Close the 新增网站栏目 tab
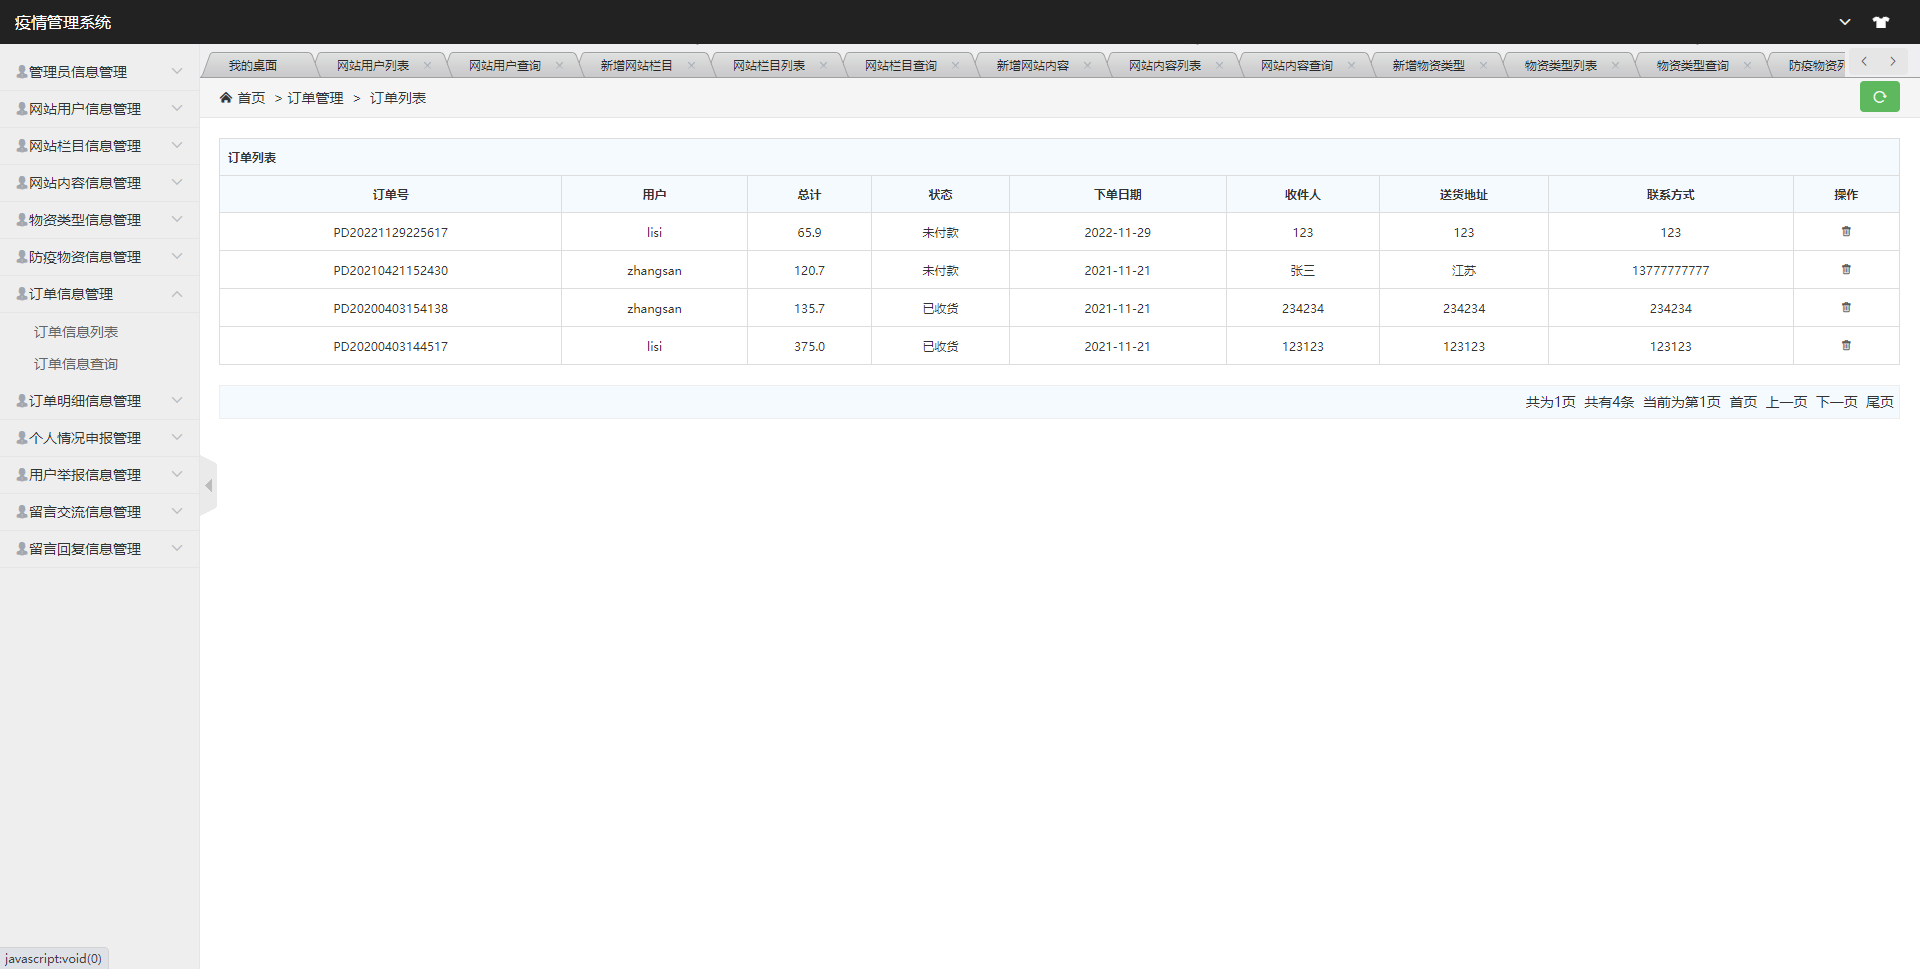 [691, 66]
